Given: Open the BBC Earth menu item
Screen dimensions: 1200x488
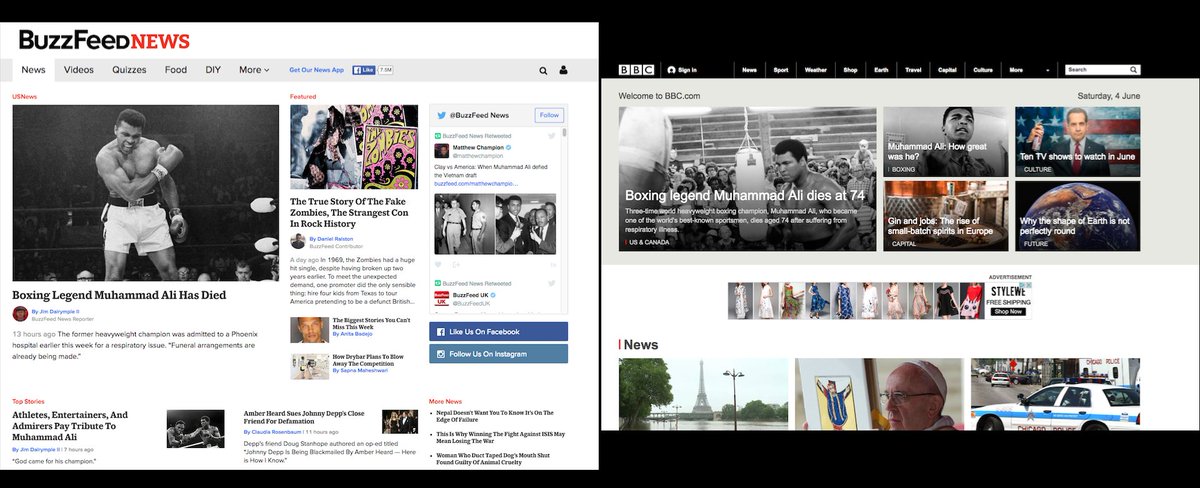Looking at the screenshot, I should tap(881, 70).
